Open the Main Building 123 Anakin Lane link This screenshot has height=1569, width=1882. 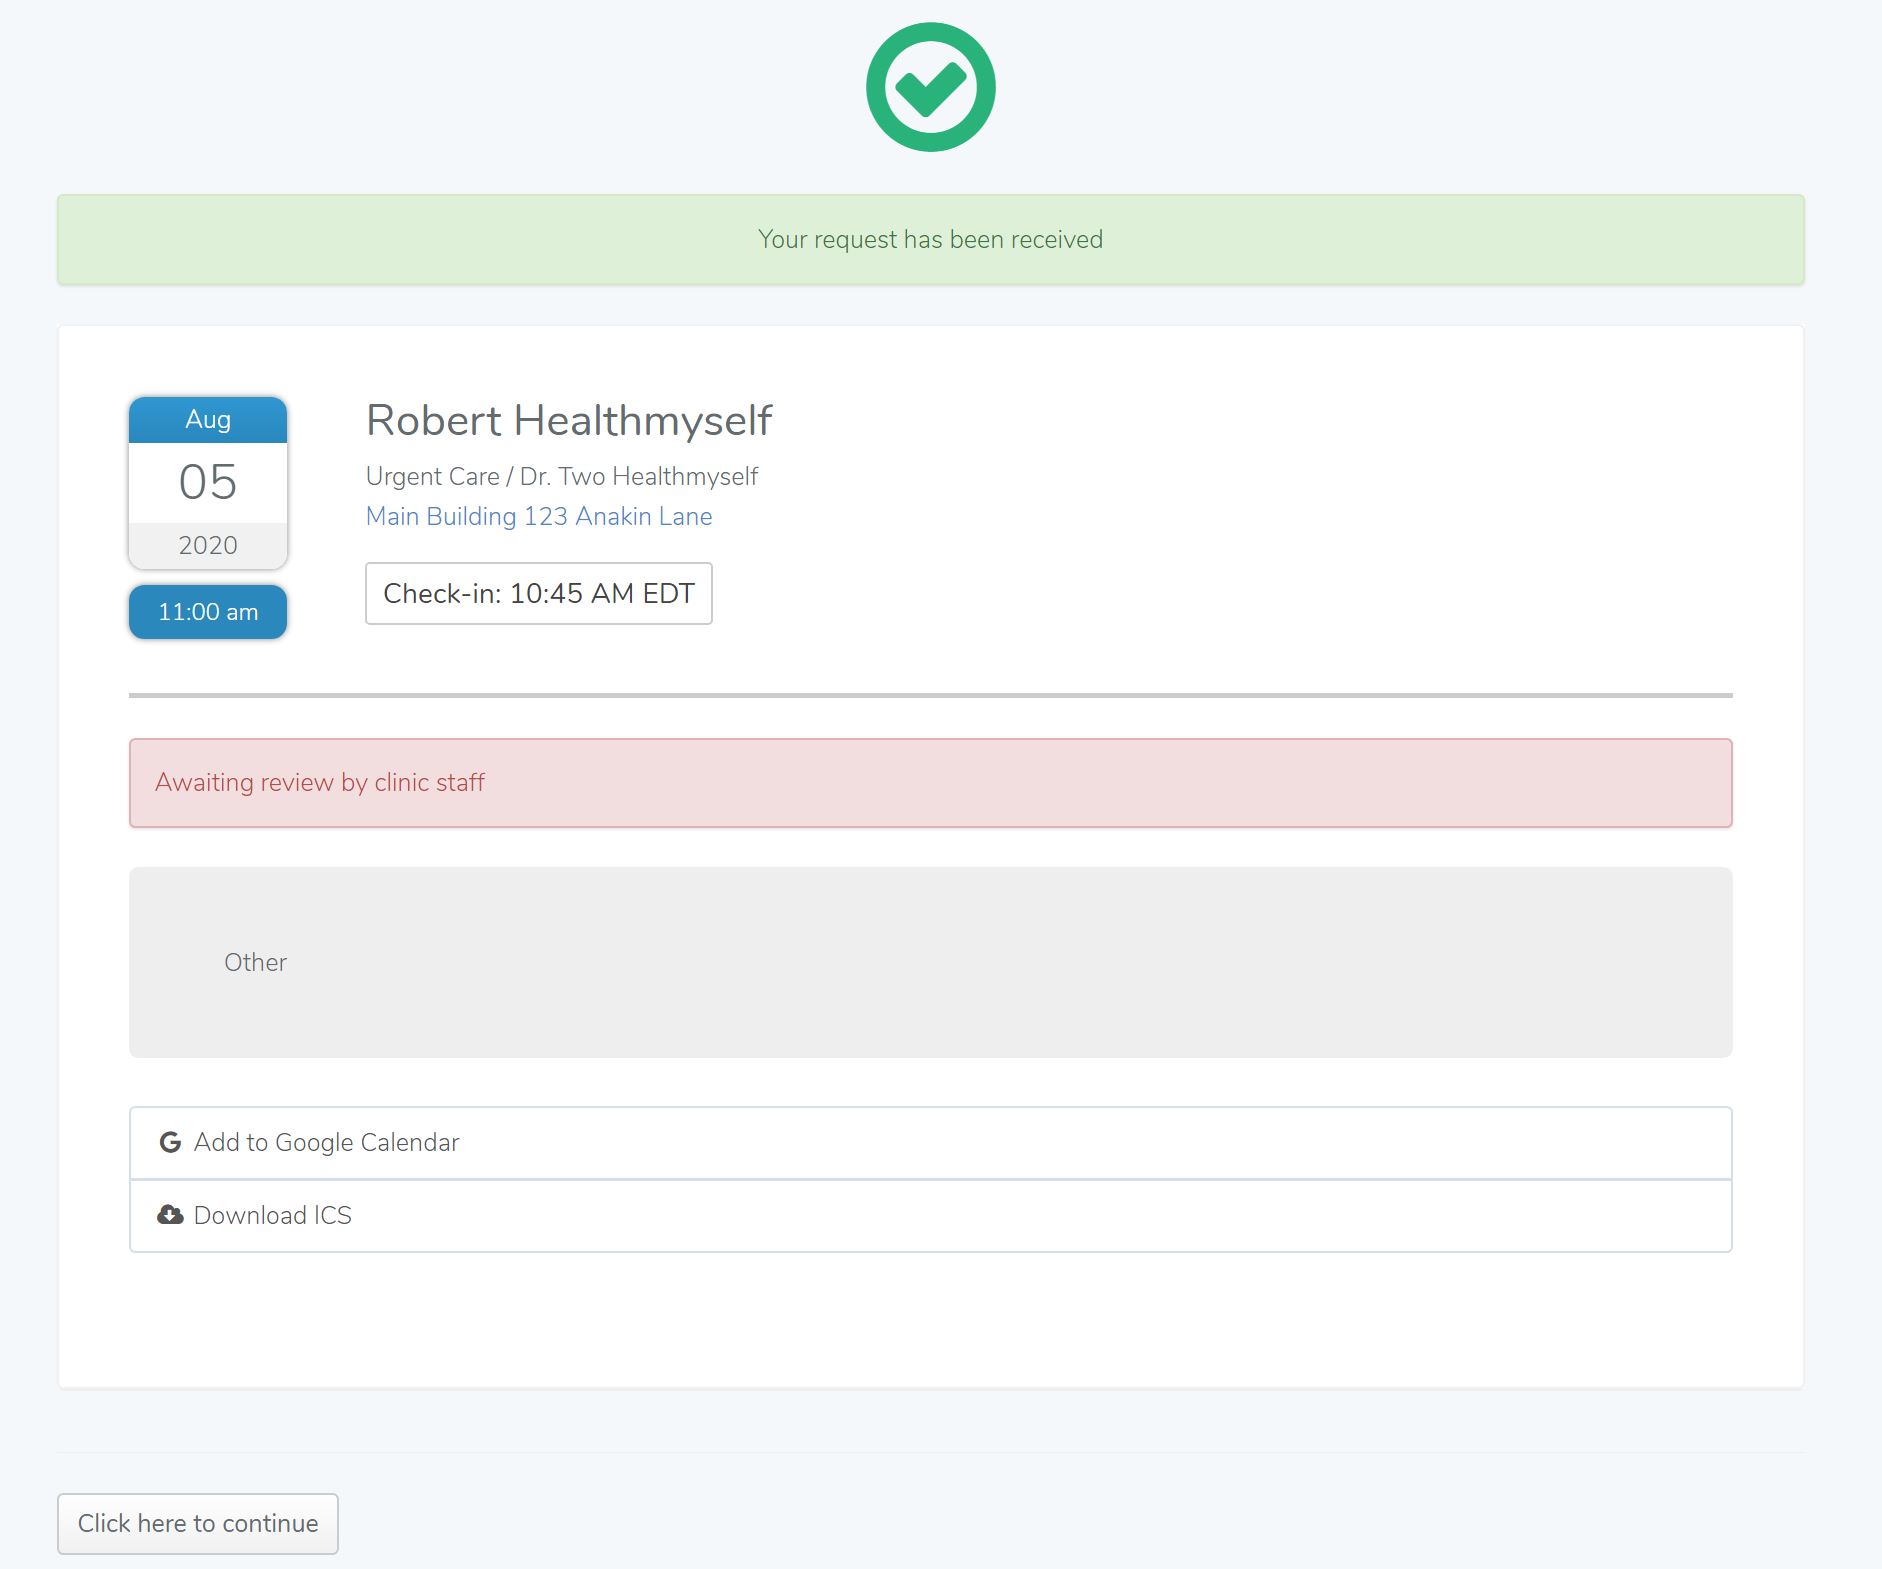click(538, 516)
